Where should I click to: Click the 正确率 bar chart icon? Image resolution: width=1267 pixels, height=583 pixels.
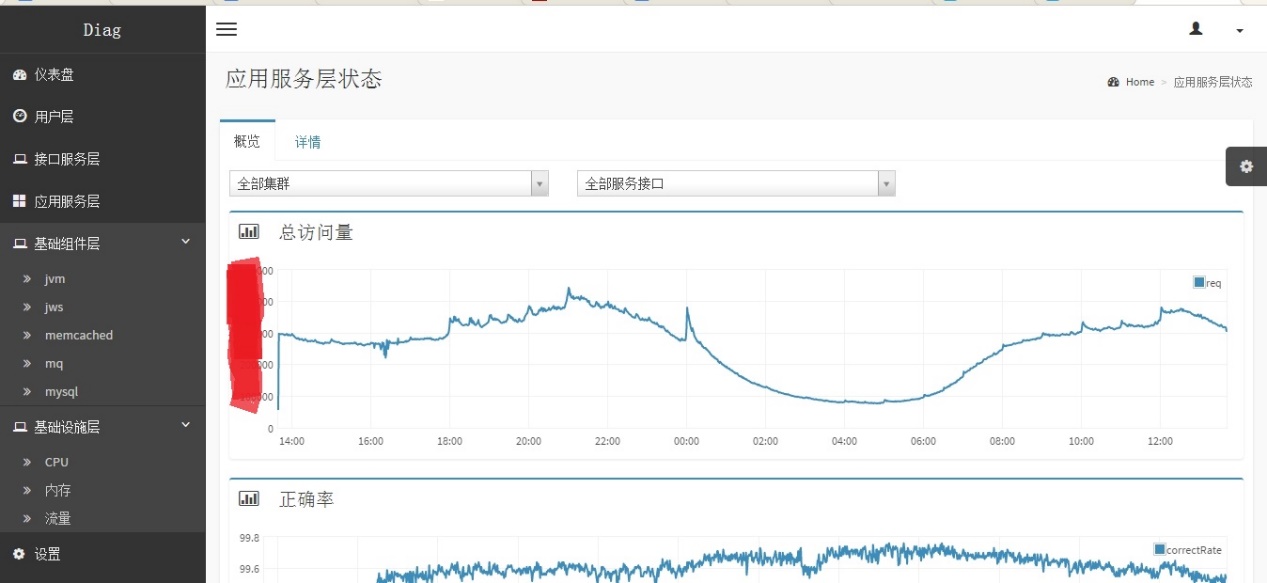[249, 498]
